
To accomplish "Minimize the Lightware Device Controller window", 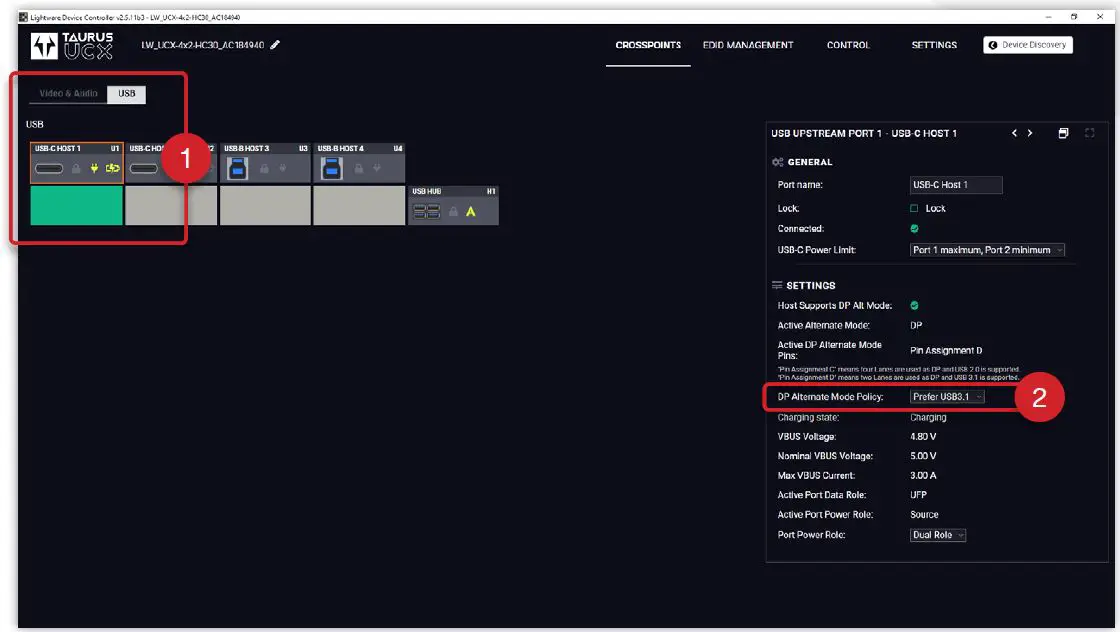I will coord(1048,16).
